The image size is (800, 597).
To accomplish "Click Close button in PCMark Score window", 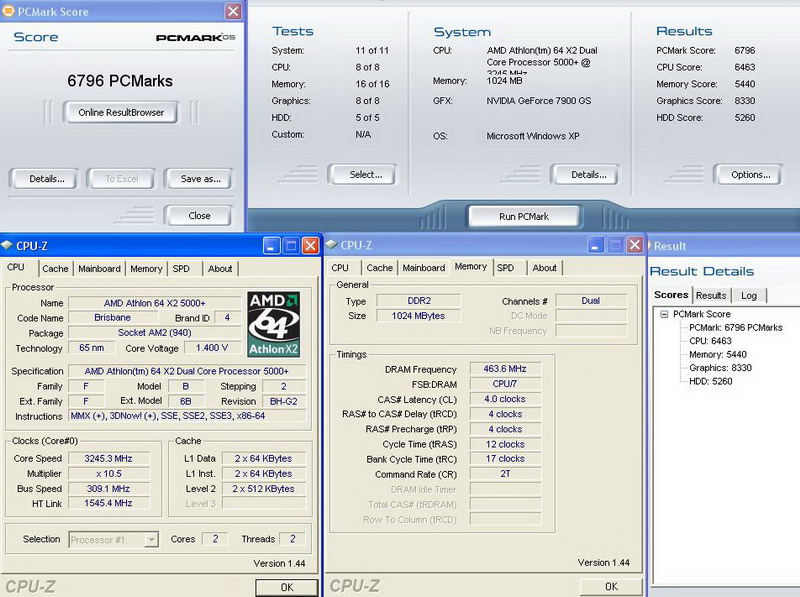I will coord(199,216).
